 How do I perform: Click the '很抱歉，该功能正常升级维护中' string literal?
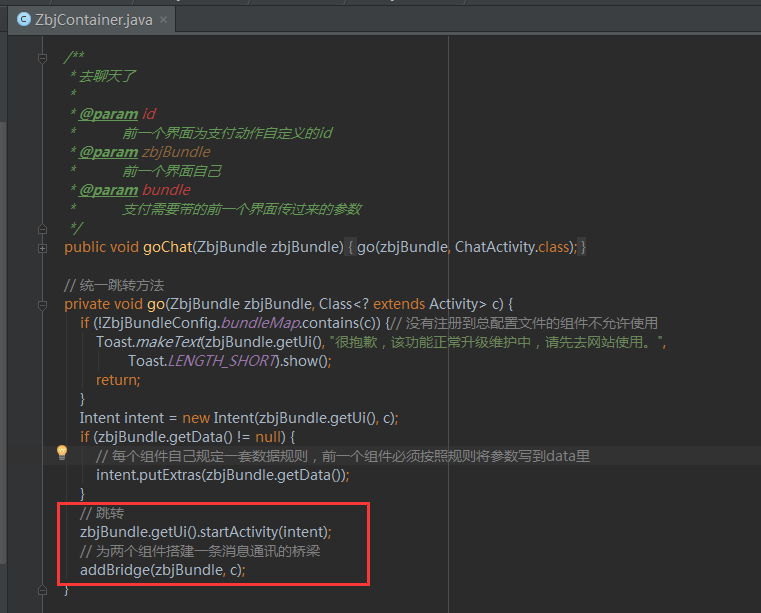pos(498,342)
